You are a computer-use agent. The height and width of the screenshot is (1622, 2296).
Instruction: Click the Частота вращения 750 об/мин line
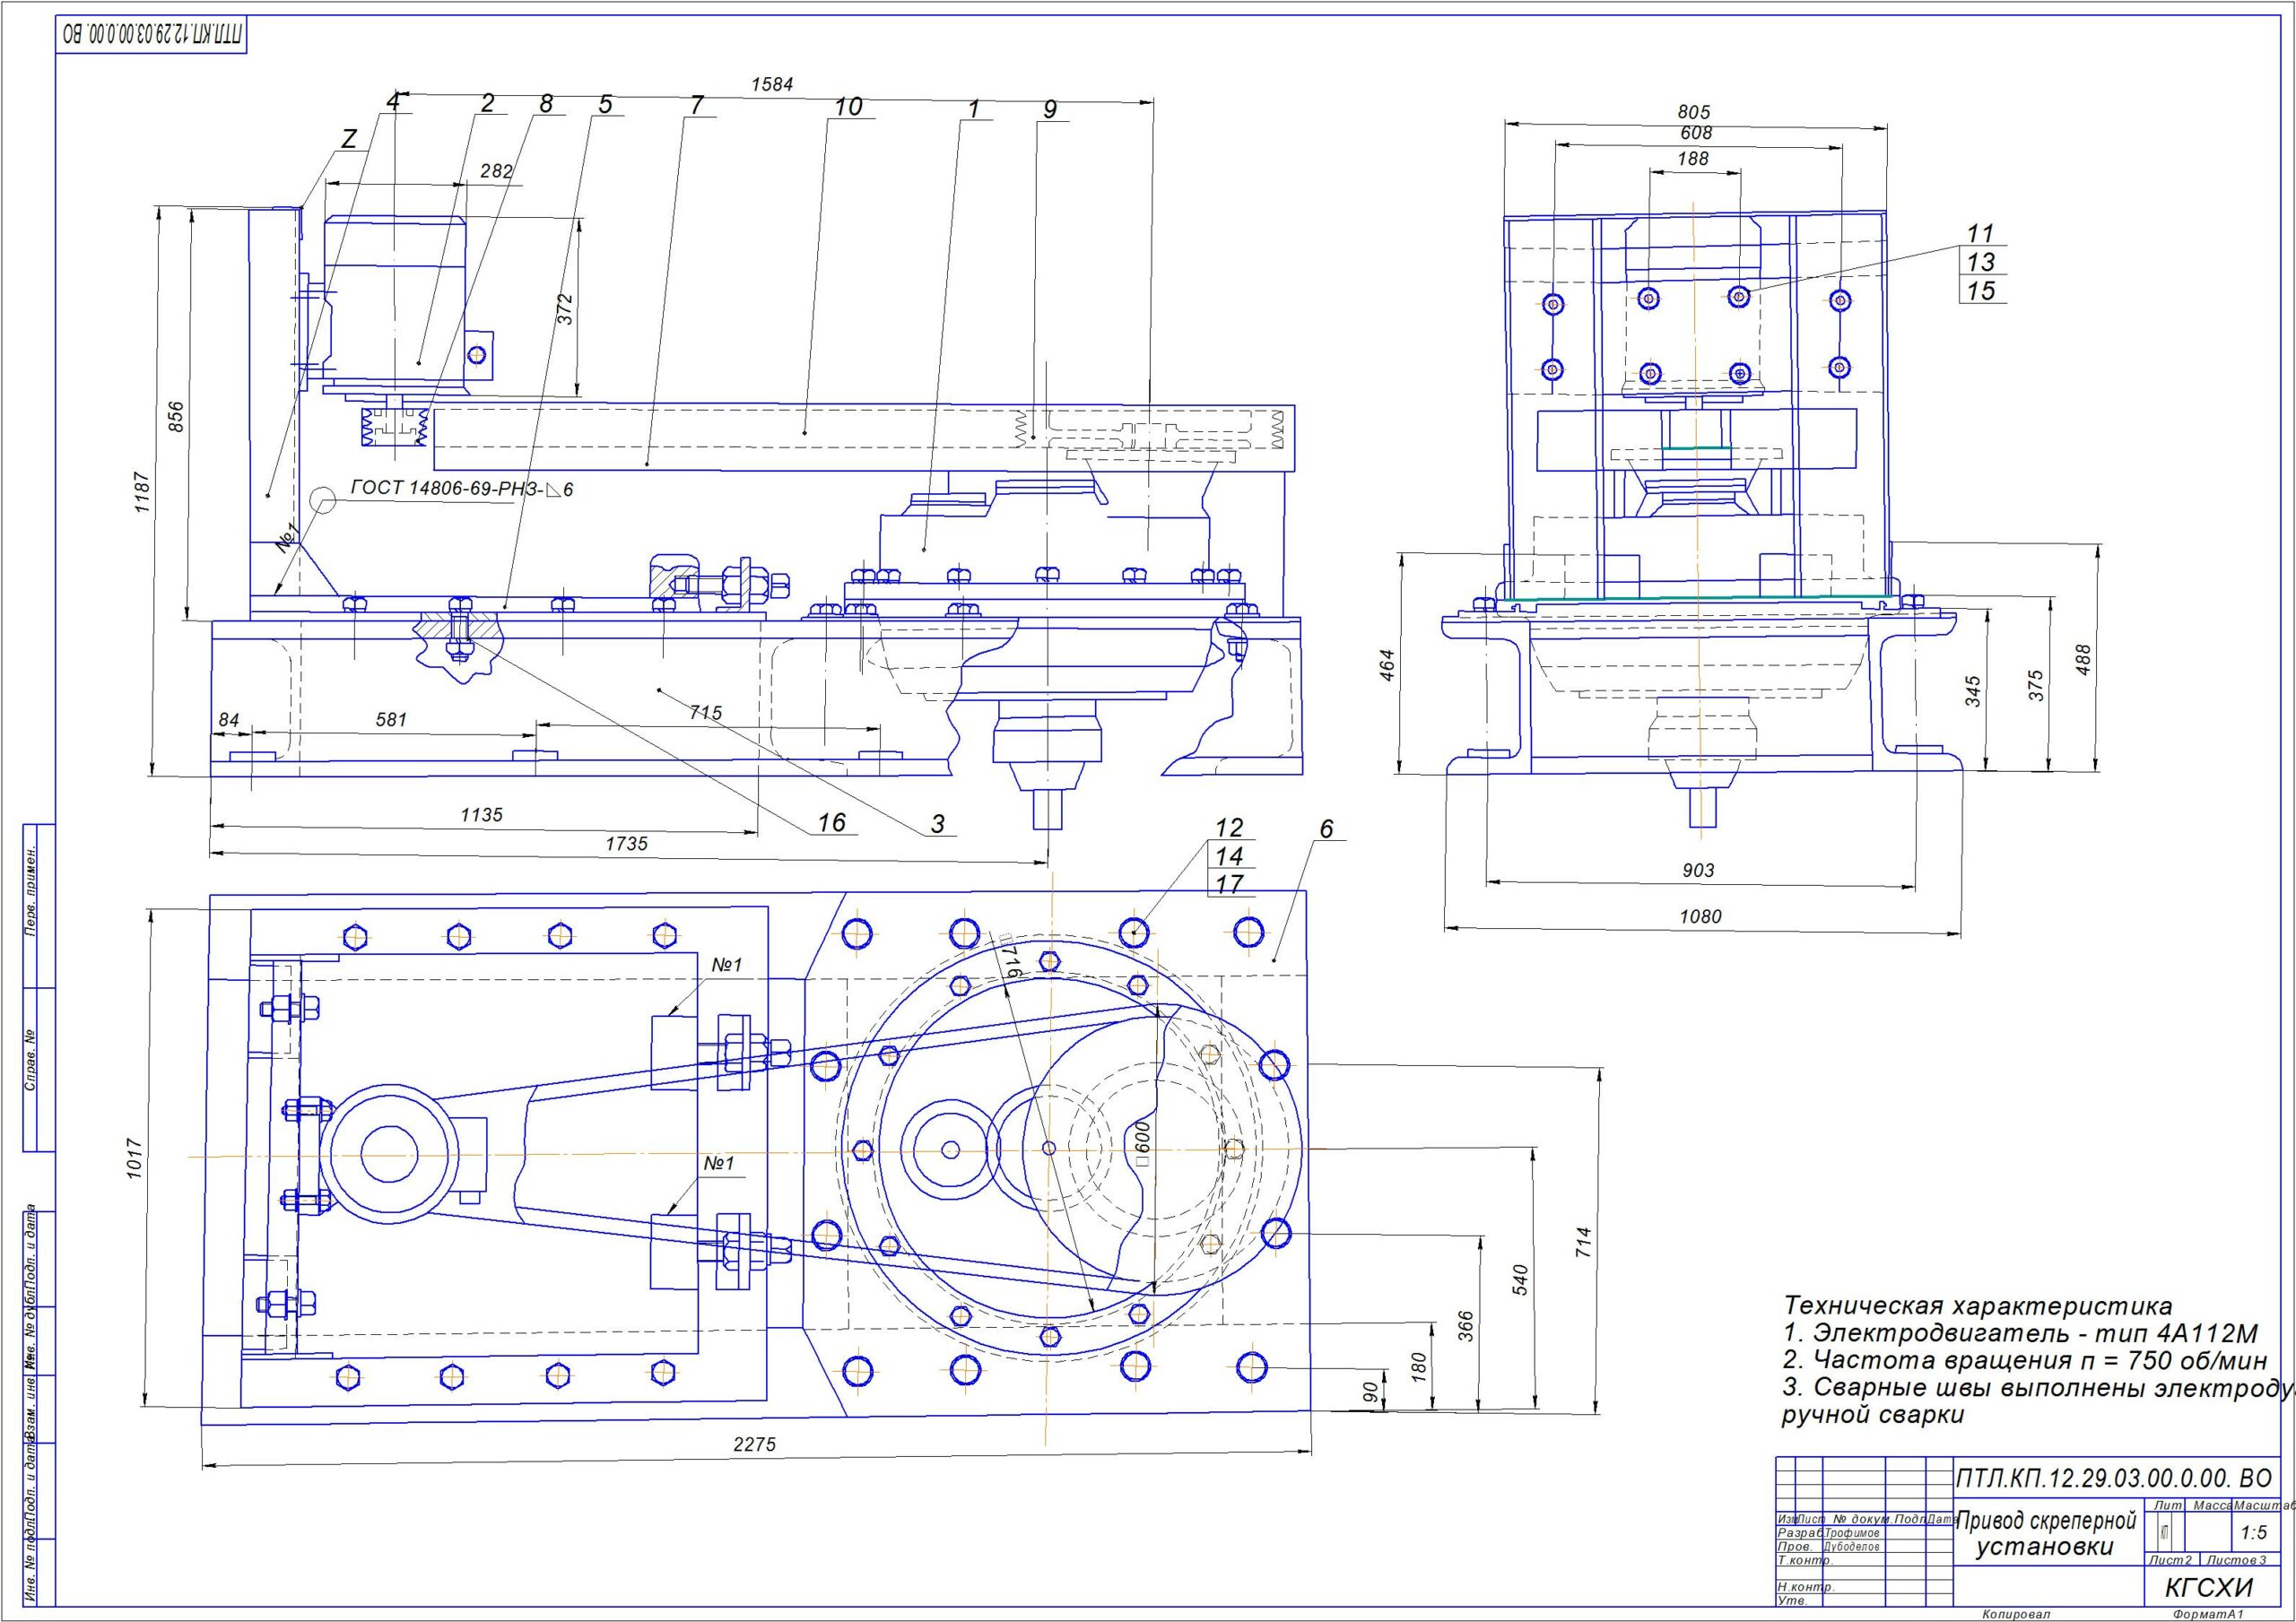pos(2024,1361)
